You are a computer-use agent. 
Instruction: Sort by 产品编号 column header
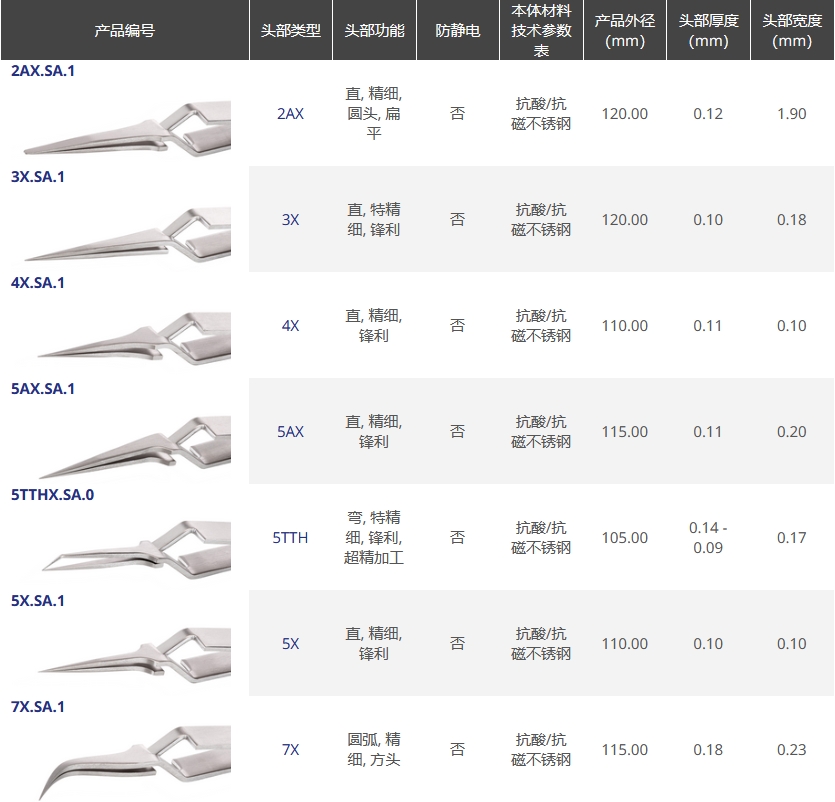click(124, 30)
